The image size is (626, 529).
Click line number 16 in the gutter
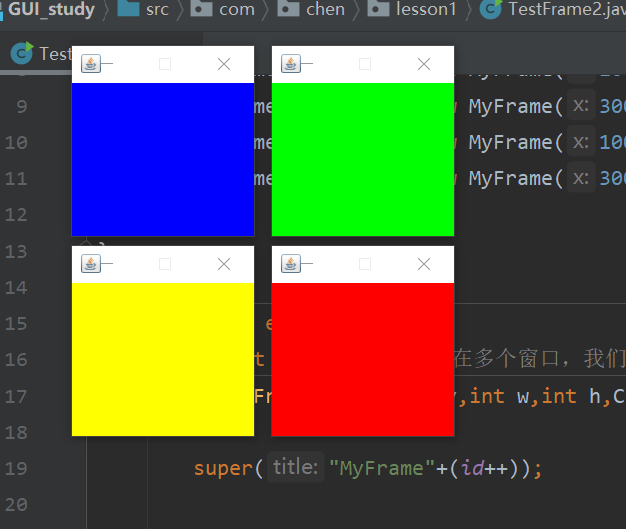[x=16, y=360]
